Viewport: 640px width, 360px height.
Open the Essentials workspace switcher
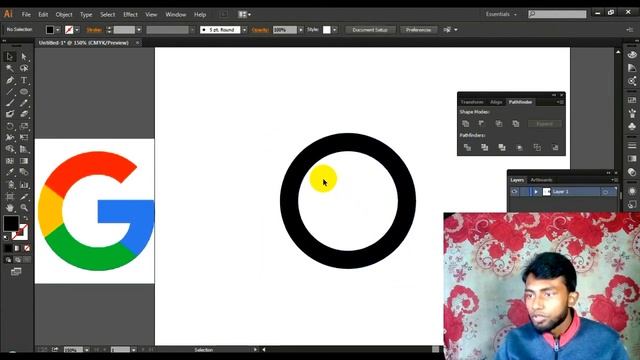(x=501, y=14)
